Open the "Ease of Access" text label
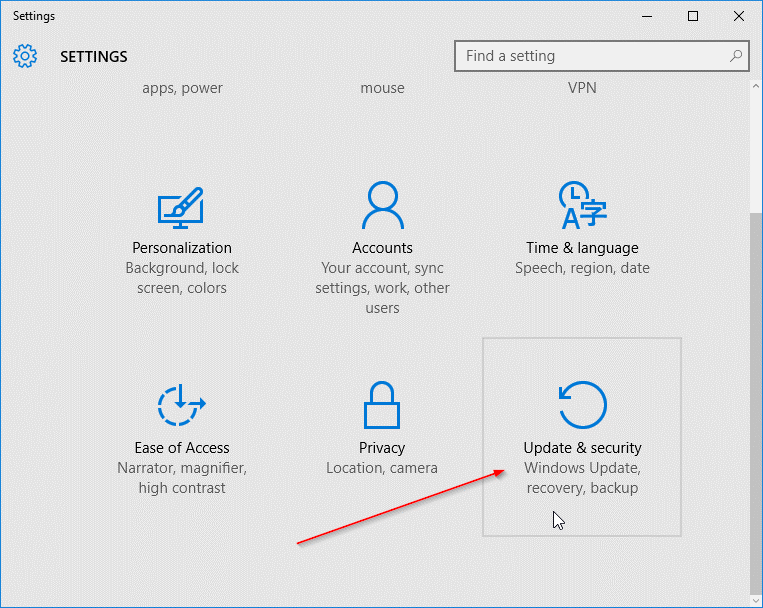Viewport: 763px width, 608px height. [182, 448]
